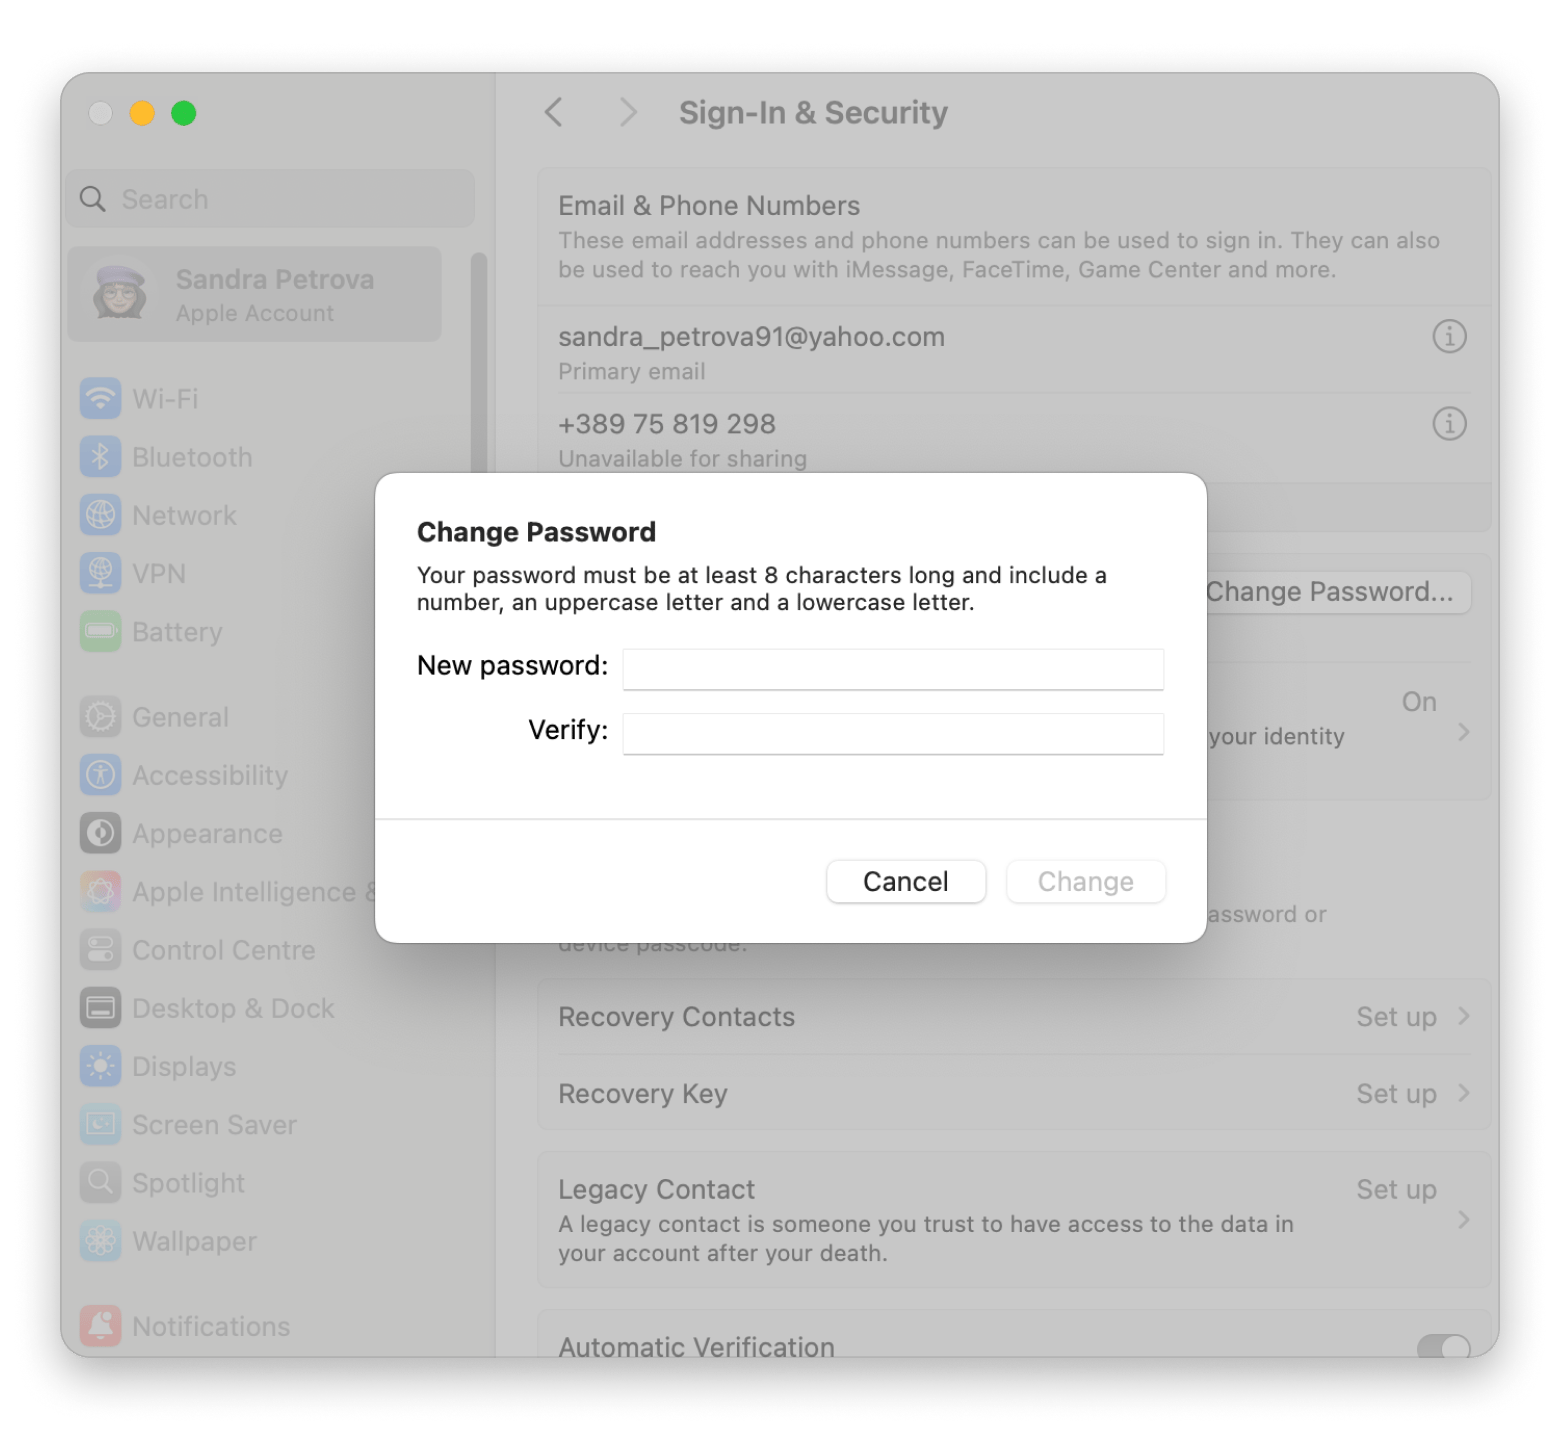
Task: Click the Wi-Fi icon in sidebar
Action: tap(100, 399)
